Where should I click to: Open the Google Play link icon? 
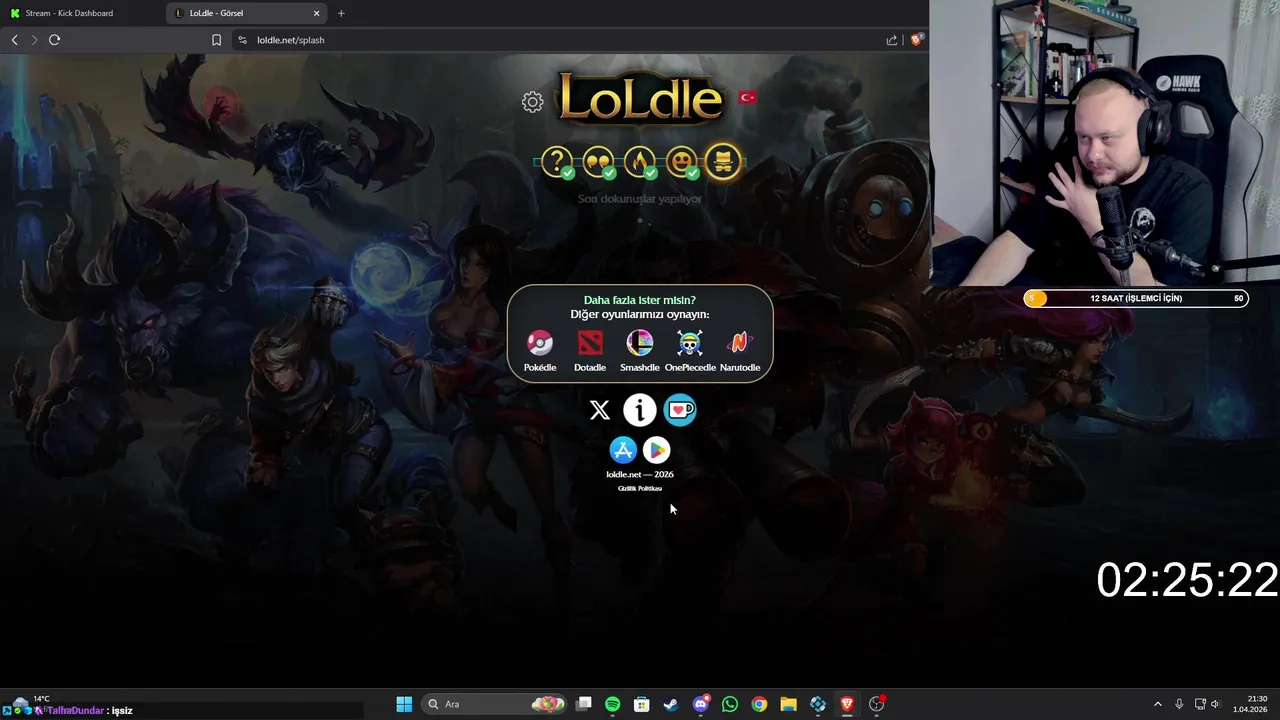(657, 450)
